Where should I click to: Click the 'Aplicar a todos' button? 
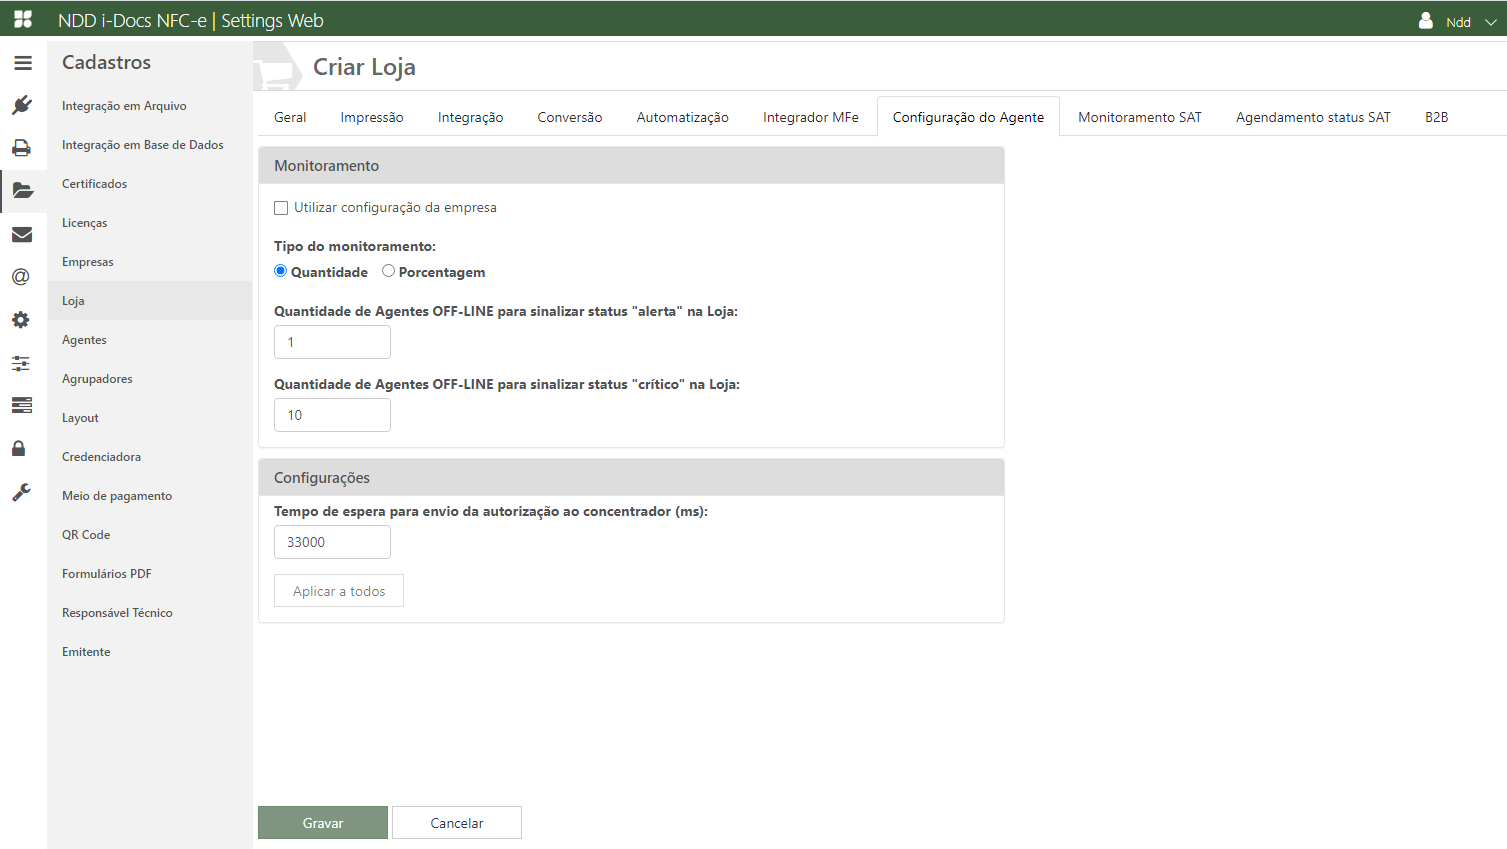(x=339, y=591)
